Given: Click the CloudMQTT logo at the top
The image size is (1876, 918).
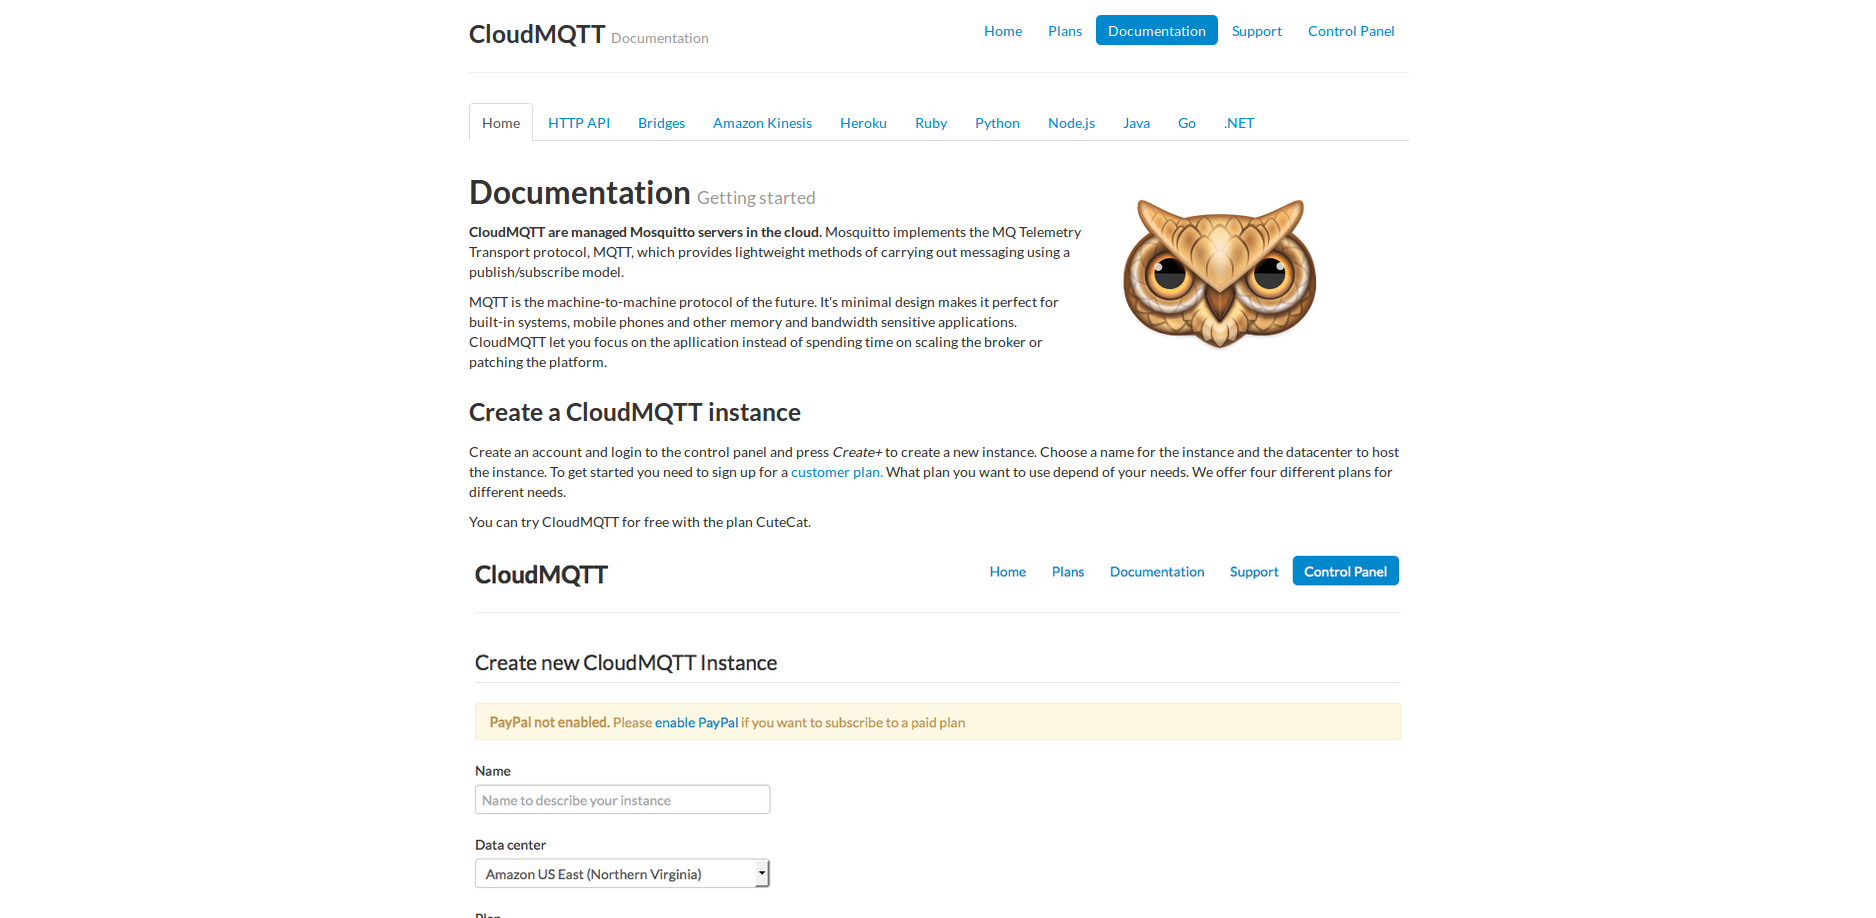Looking at the screenshot, I should click(x=537, y=34).
